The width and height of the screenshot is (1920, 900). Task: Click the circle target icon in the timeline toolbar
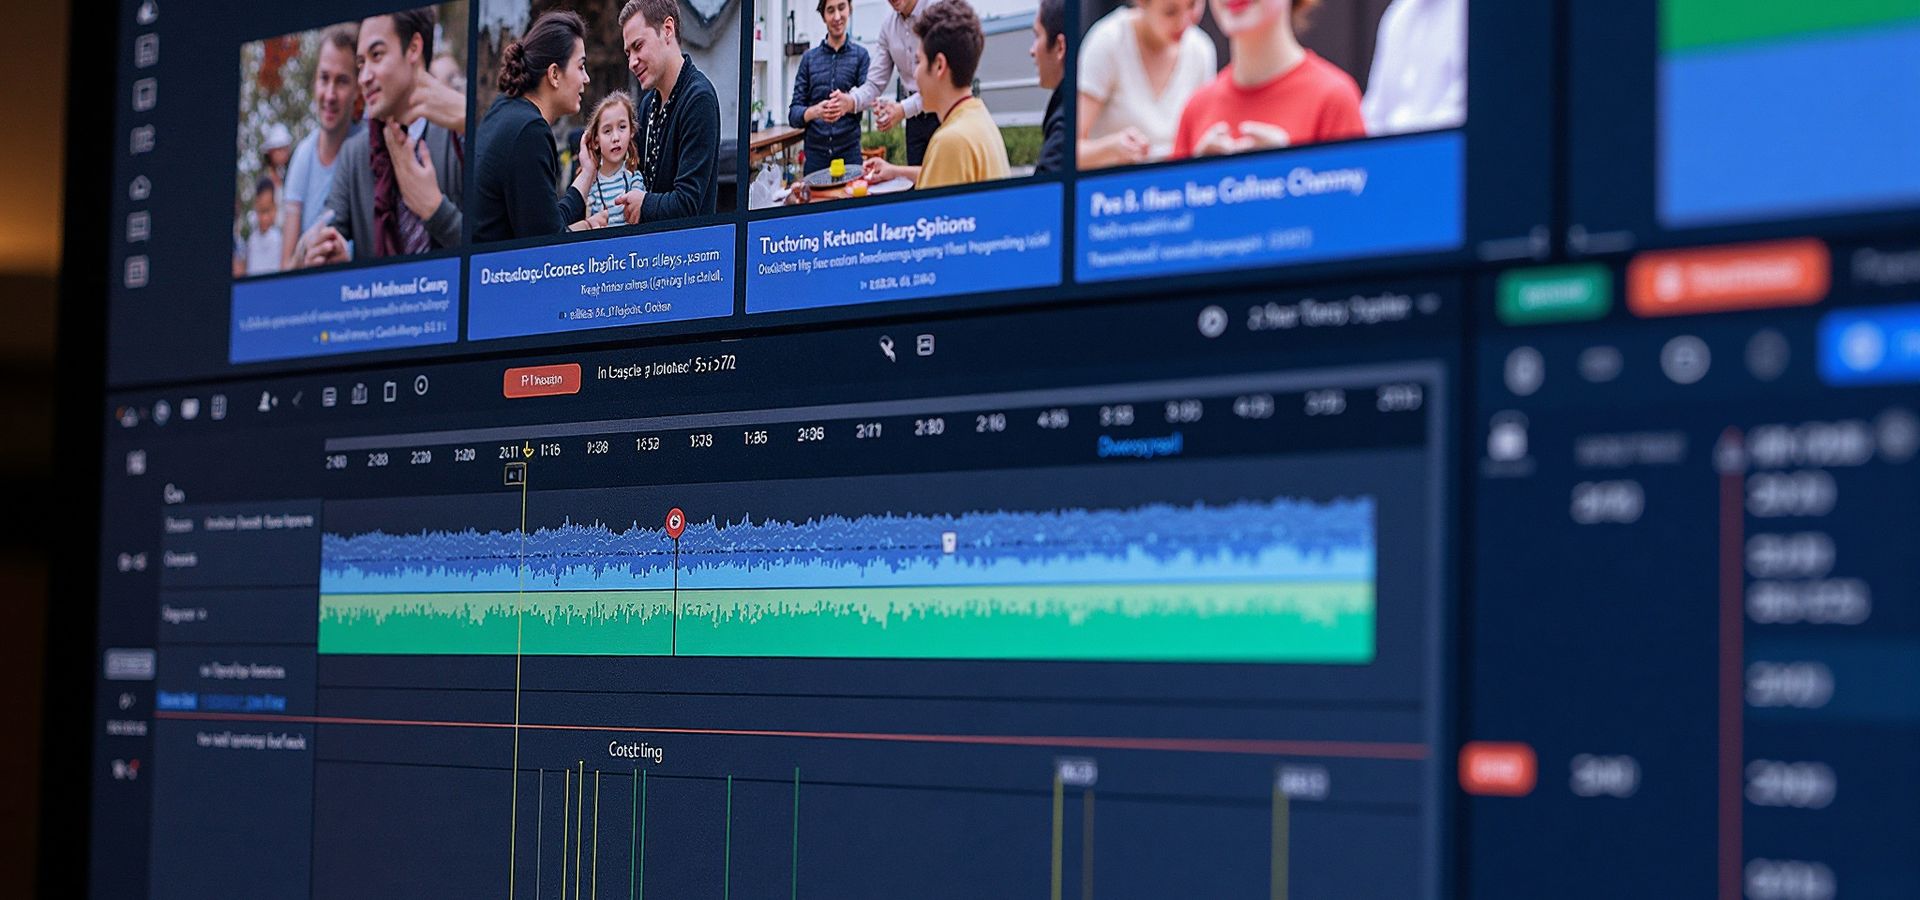click(x=421, y=386)
